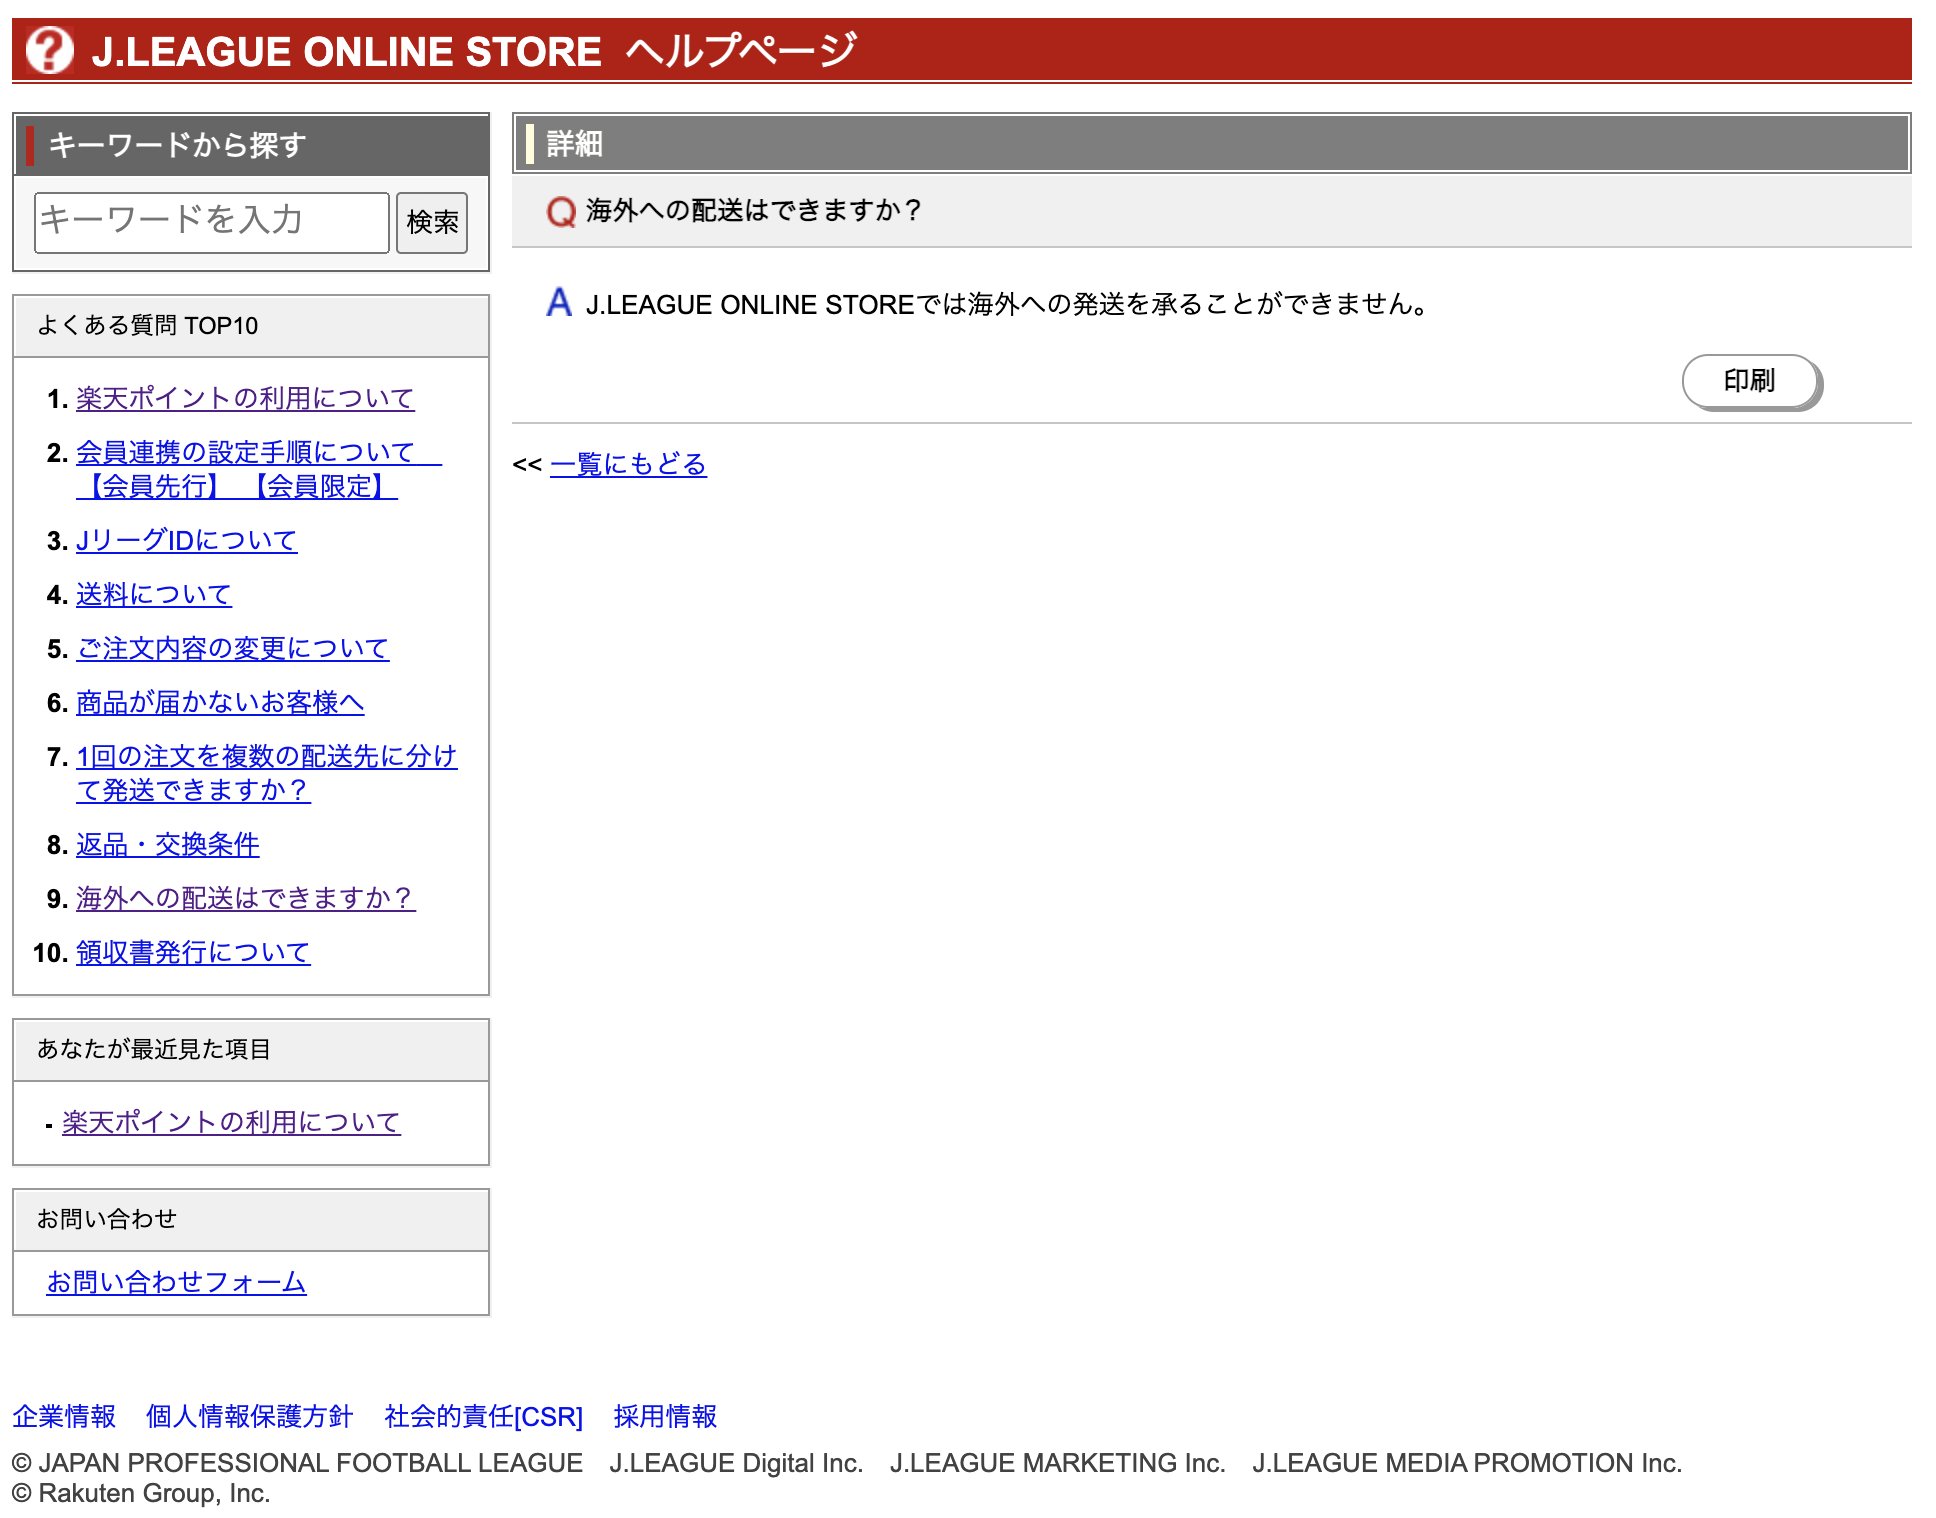1936x1518 pixels.
Task: Click the J.LEAGUE ONLINE STORE ヘルプページ title
Action: pos(475,50)
